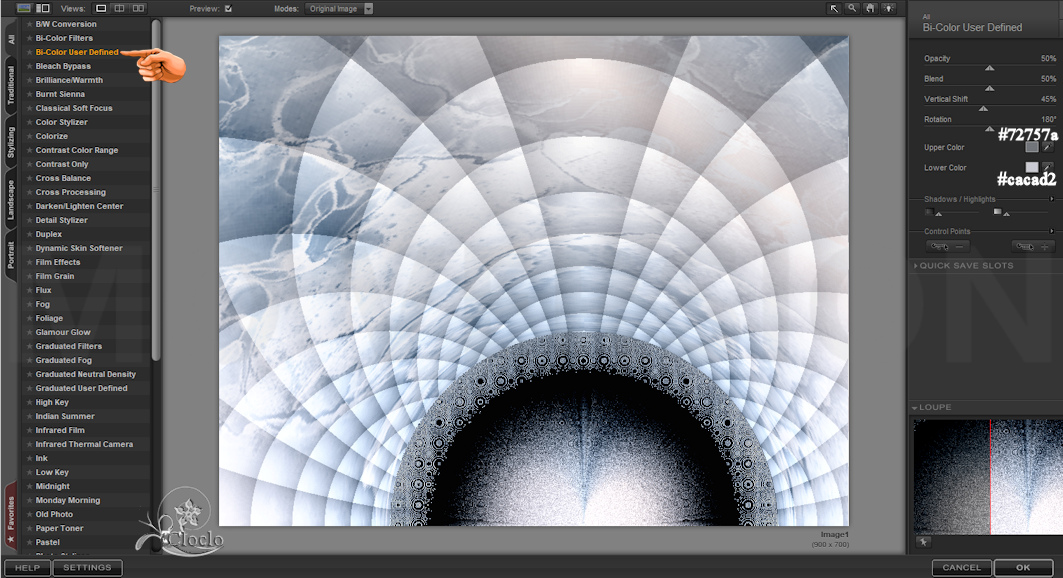Image resolution: width=1063 pixels, height=578 pixels.
Task: Mark Midnight filter as favorite star
Action: click(x=29, y=486)
